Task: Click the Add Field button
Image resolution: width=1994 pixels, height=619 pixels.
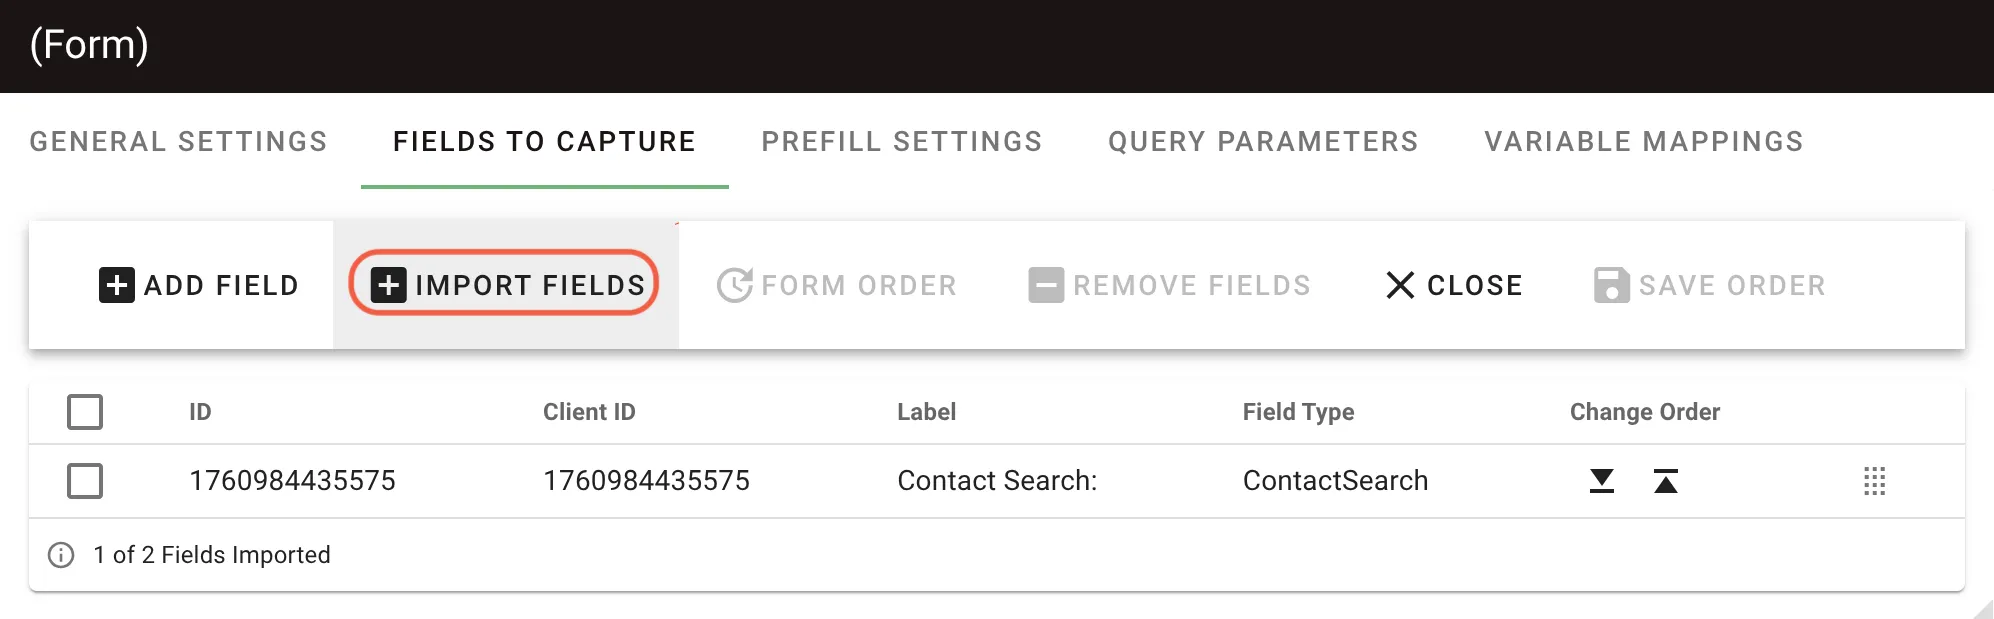Action: (x=198, y=285)
